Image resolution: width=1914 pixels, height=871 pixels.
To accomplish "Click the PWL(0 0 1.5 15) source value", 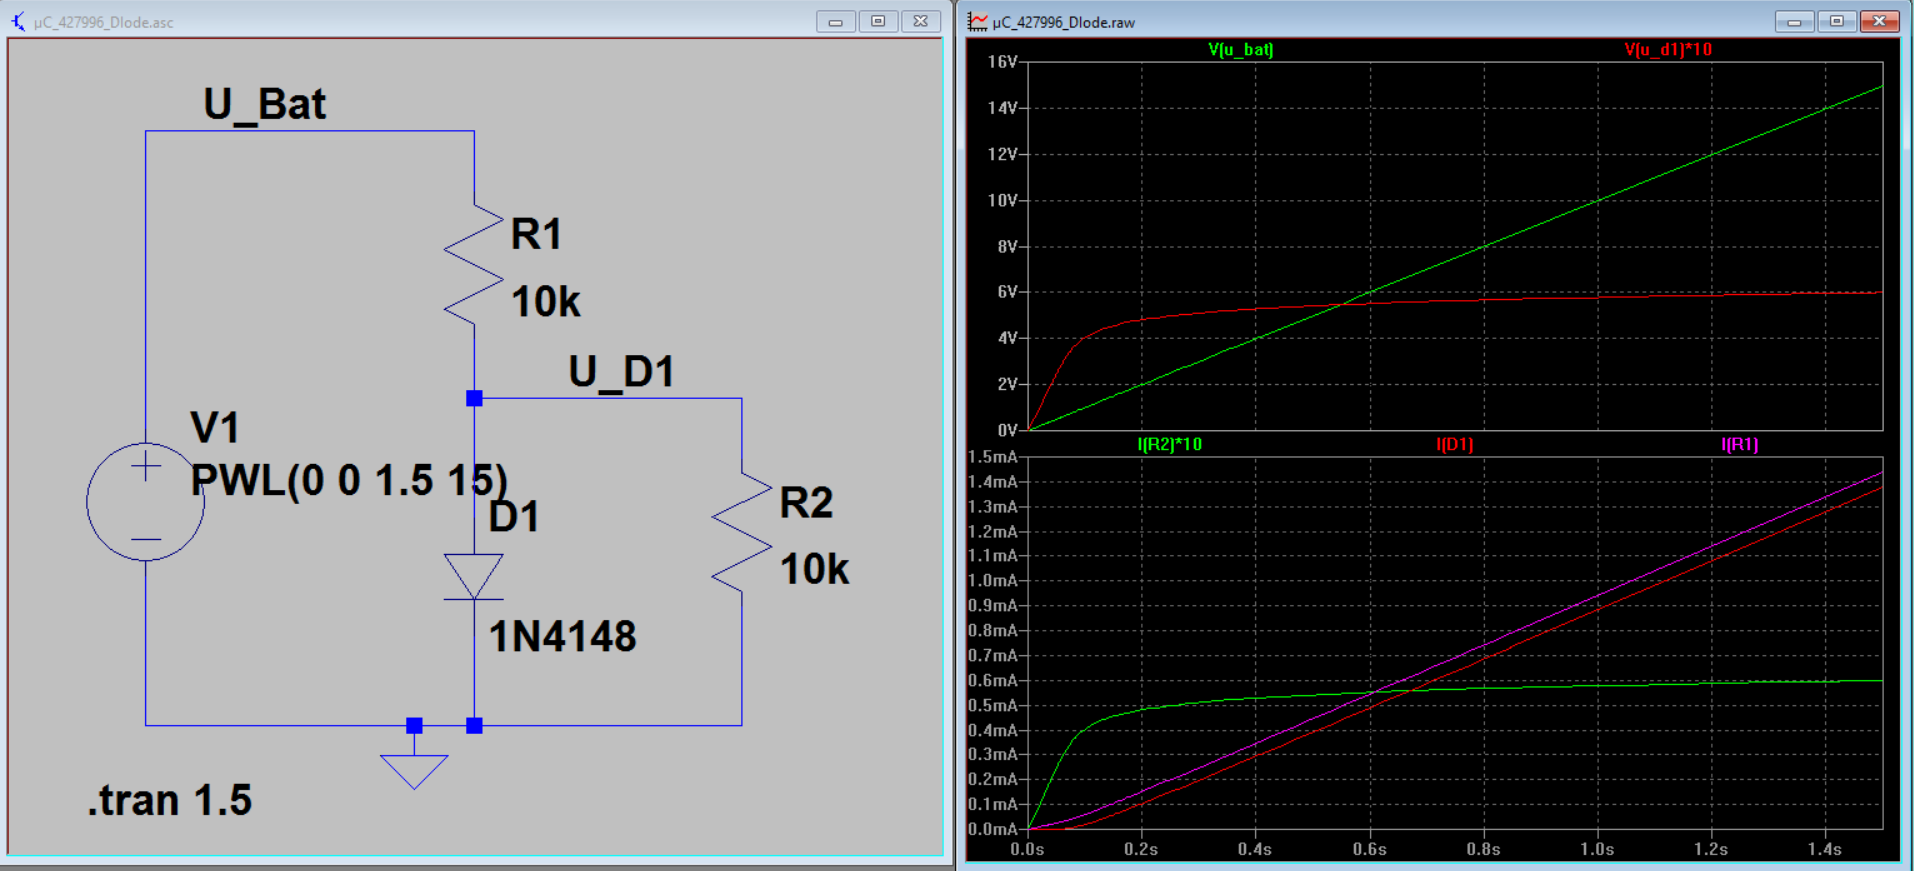I will coord(349,480).
